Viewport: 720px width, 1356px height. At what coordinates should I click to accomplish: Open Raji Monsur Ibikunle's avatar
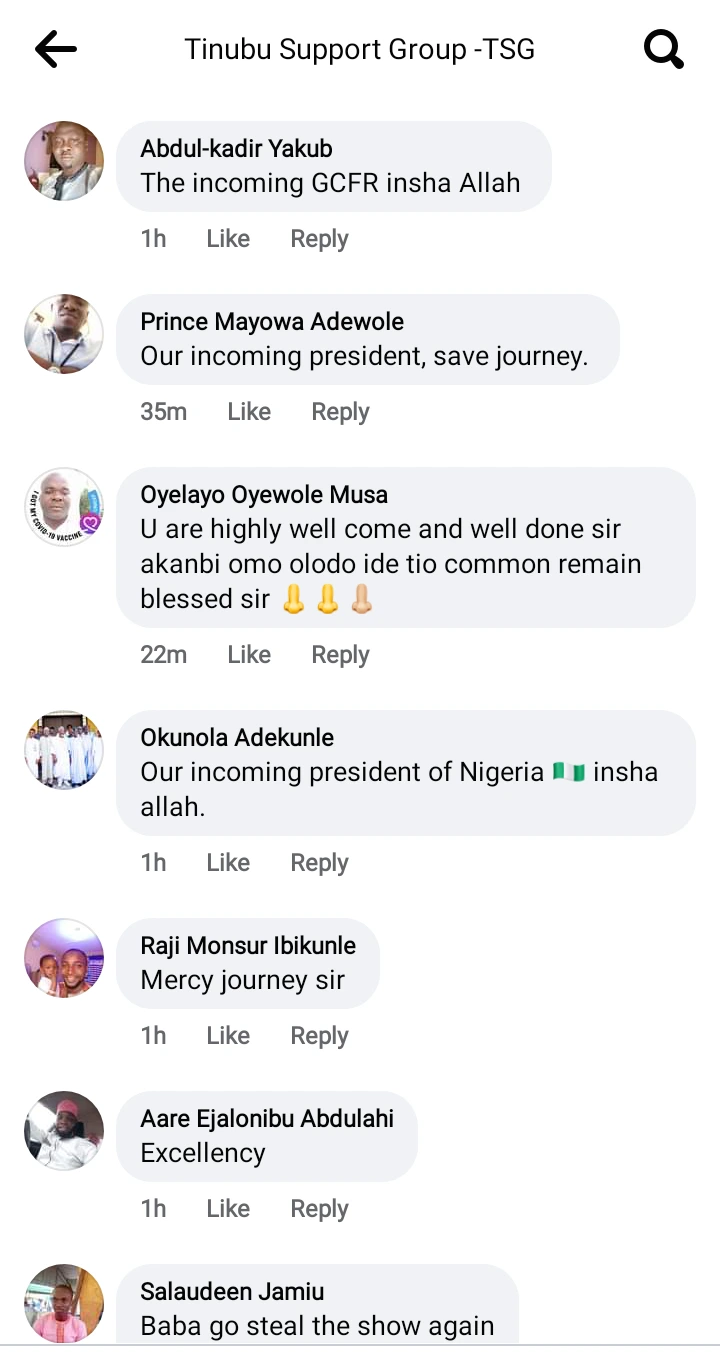[64, 958]
